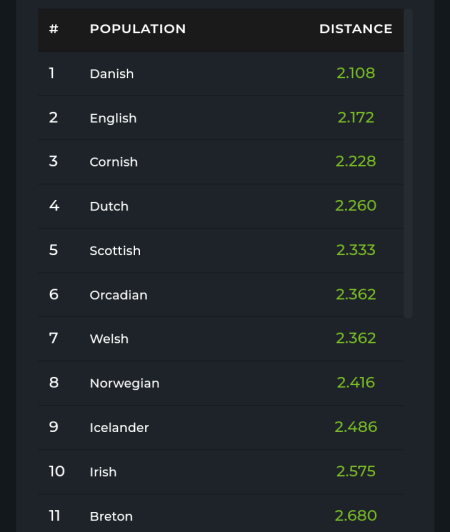
Task: Click the 2.108 distance value
Action: (x=356, y=73)
